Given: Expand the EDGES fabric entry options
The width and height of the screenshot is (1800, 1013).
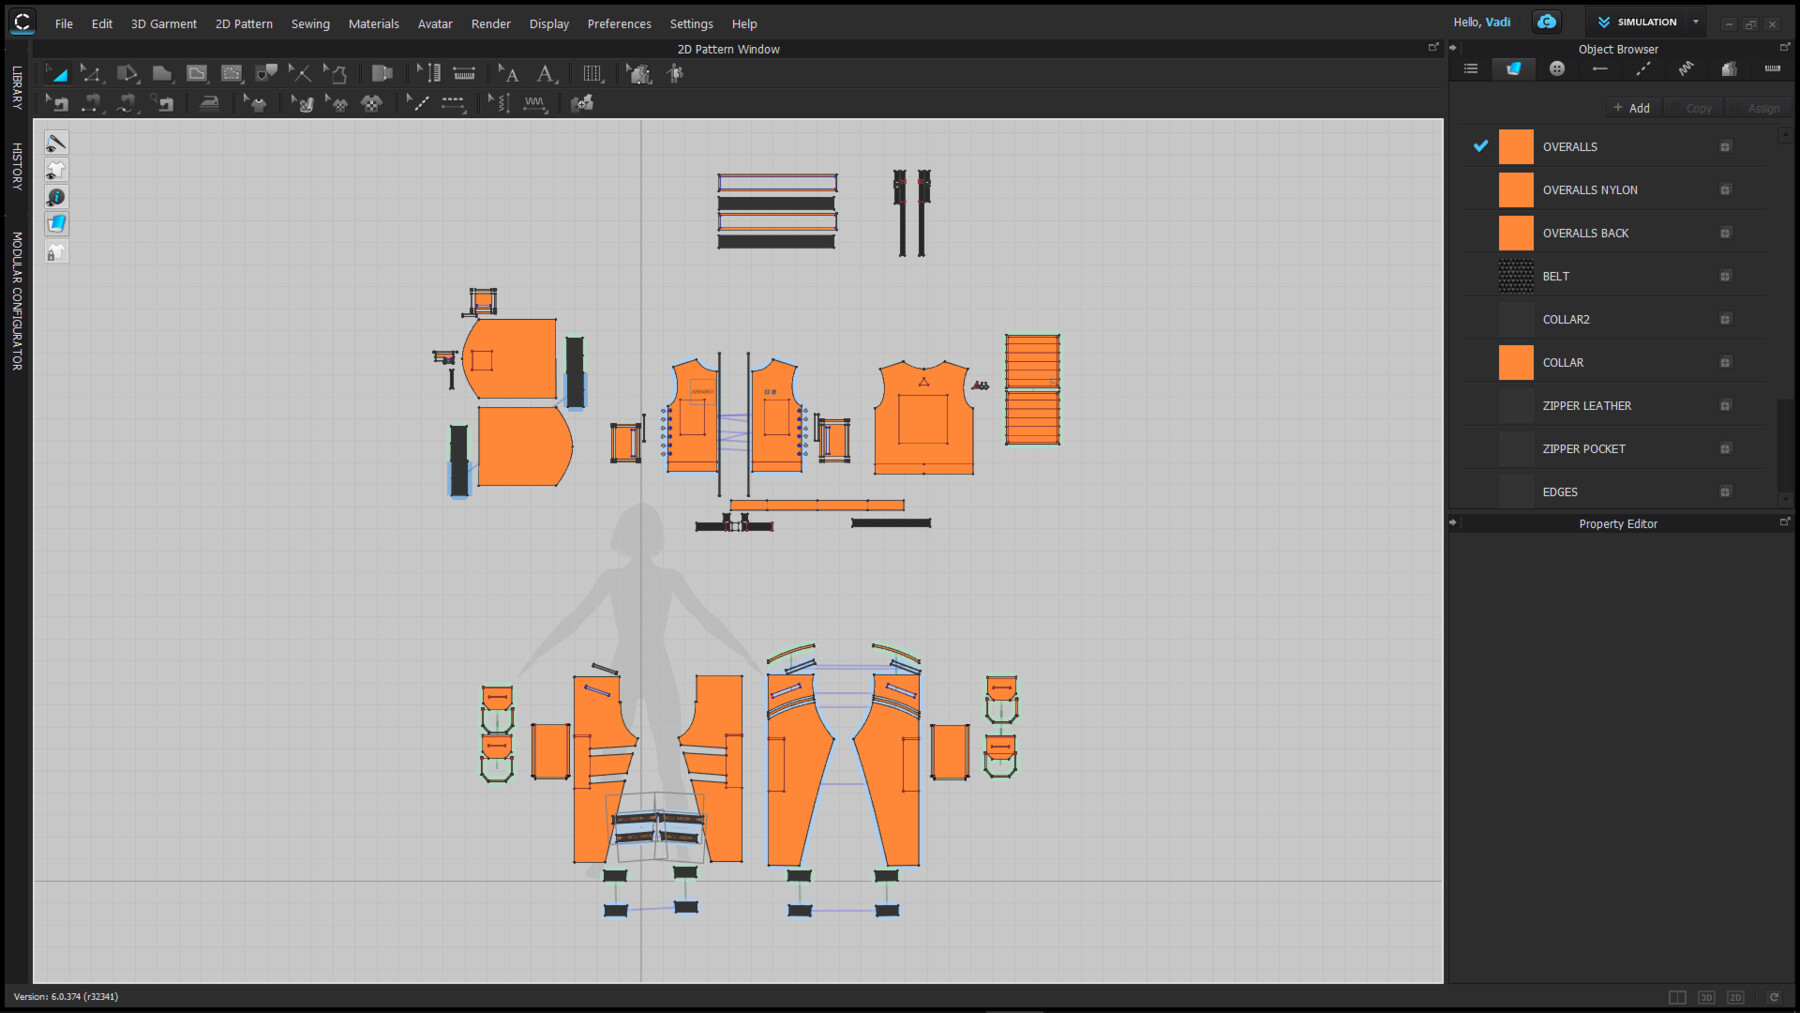Looking at the screenshot, I should point(1725,492).
